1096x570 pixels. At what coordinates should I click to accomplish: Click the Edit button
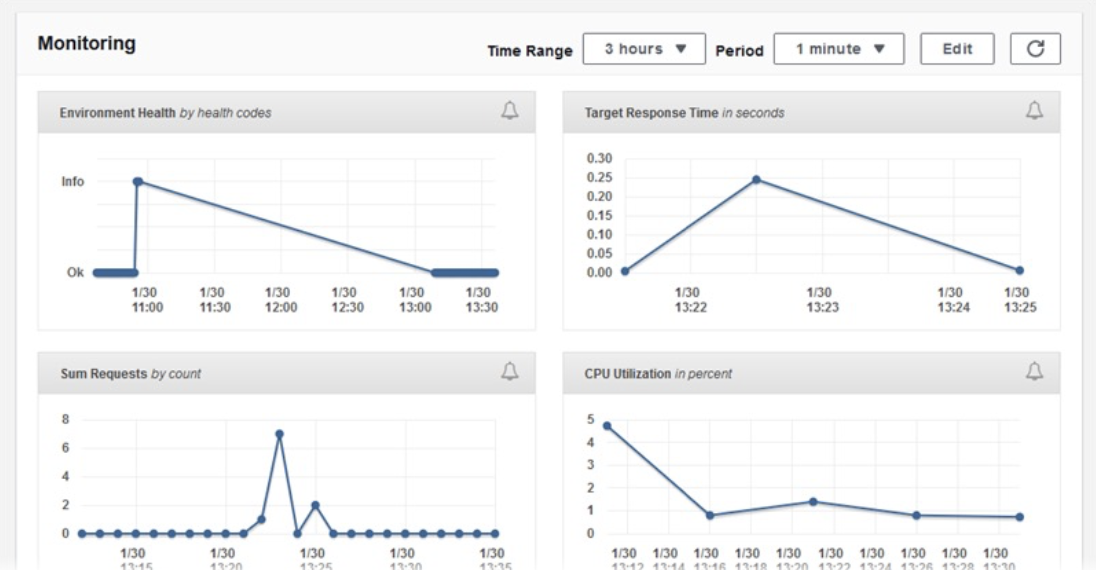pos(957,49)
